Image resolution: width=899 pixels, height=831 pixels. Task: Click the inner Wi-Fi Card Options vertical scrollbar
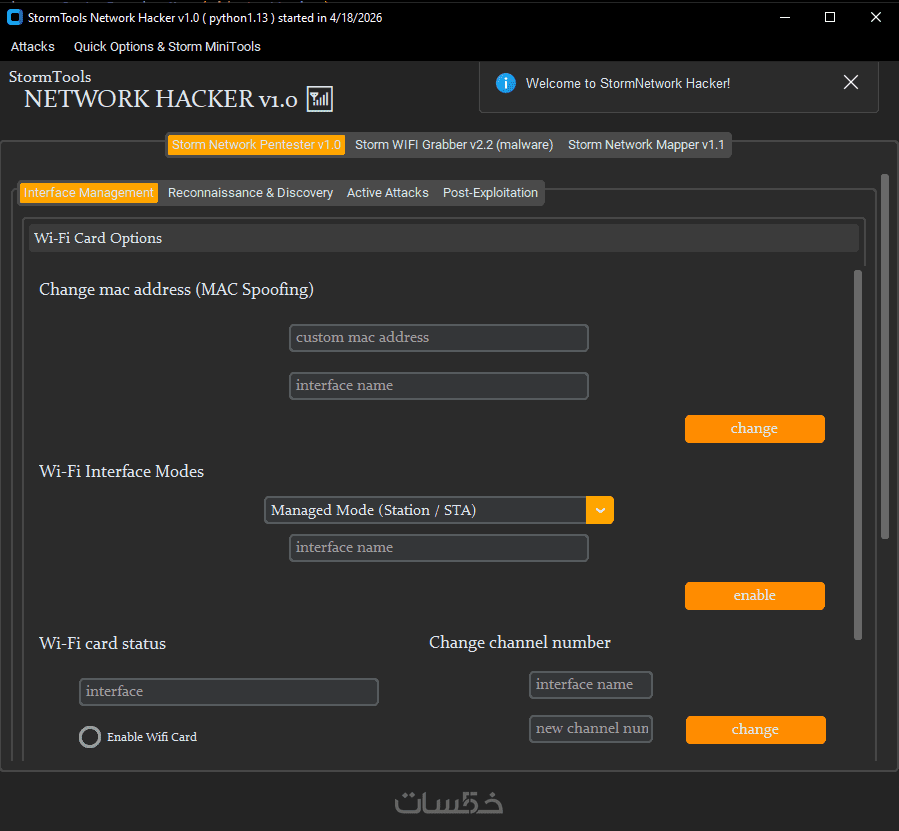[x=858, y=455]
